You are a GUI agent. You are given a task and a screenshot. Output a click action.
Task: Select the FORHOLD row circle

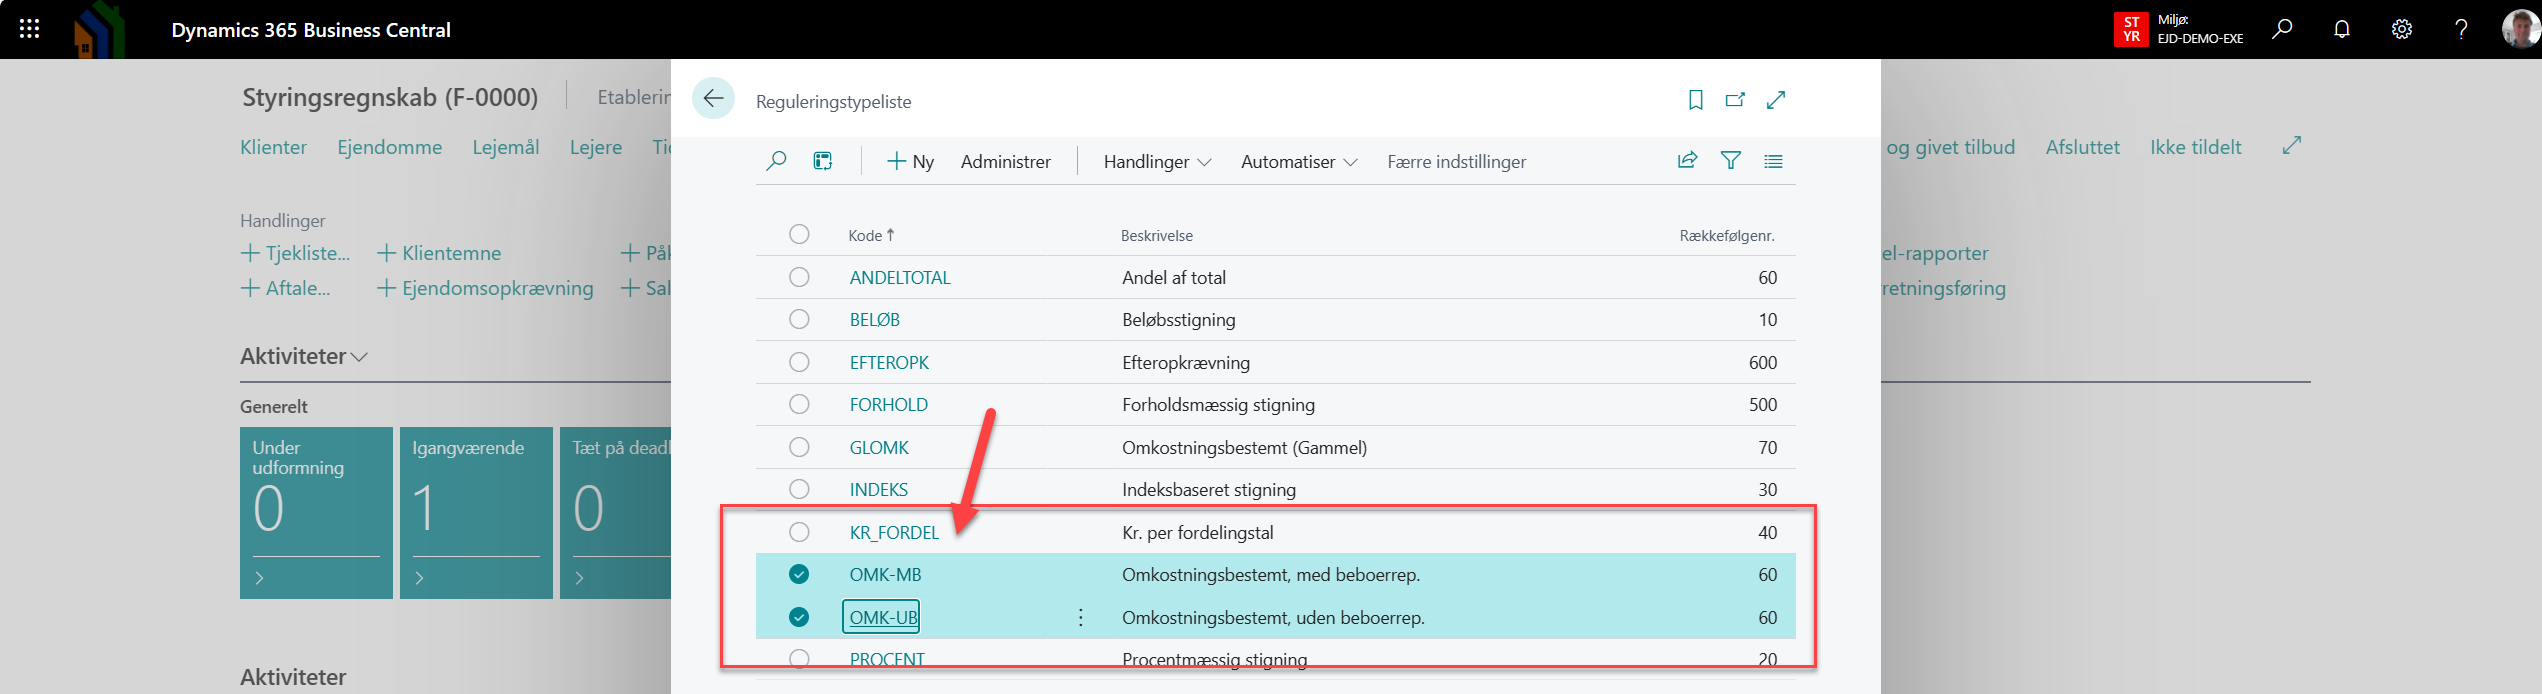[799, 404]
